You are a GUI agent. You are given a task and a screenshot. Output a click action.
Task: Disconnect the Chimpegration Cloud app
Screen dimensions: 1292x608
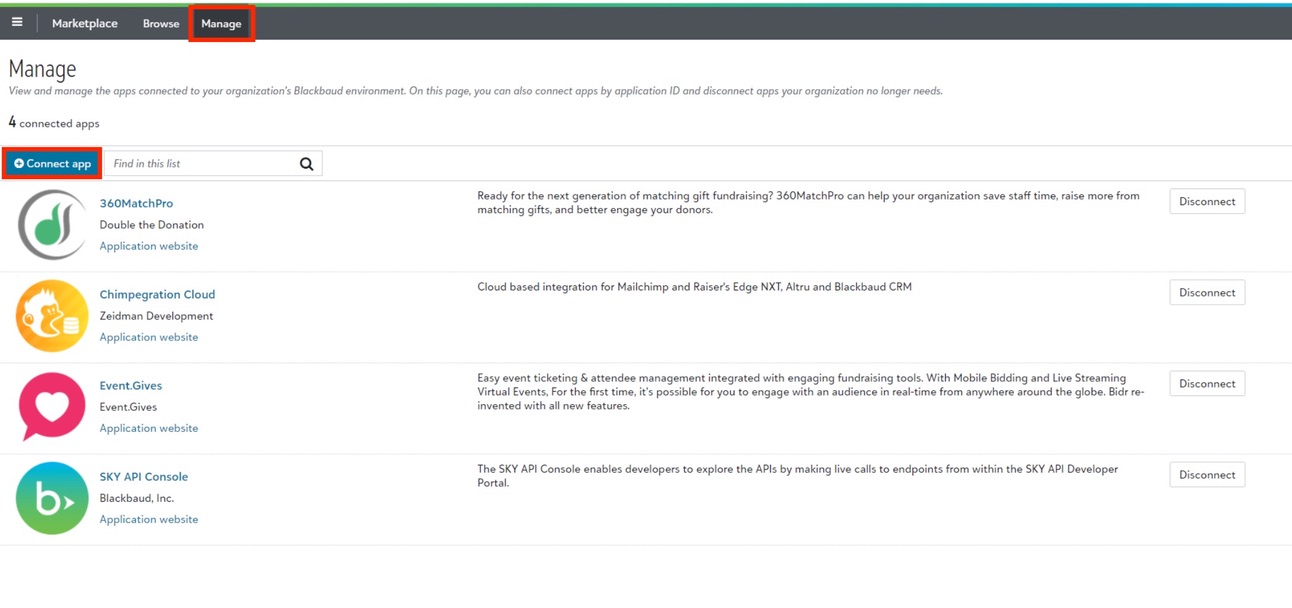tap(1207, 292)
